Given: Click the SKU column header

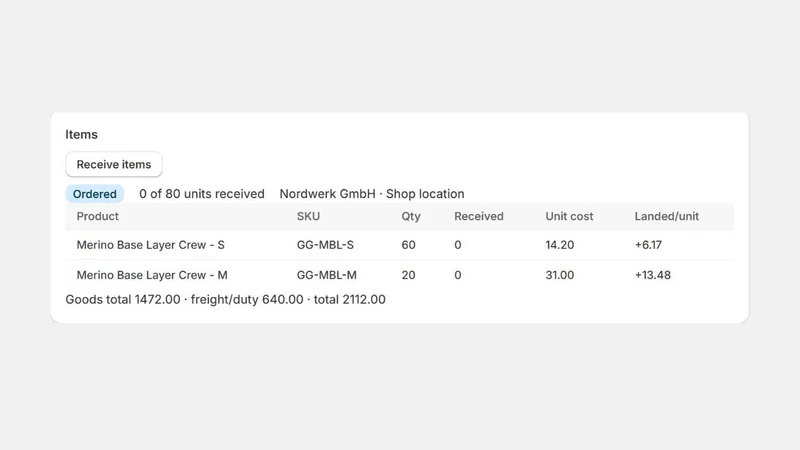Looking at the screenshot, I should 308,216.
